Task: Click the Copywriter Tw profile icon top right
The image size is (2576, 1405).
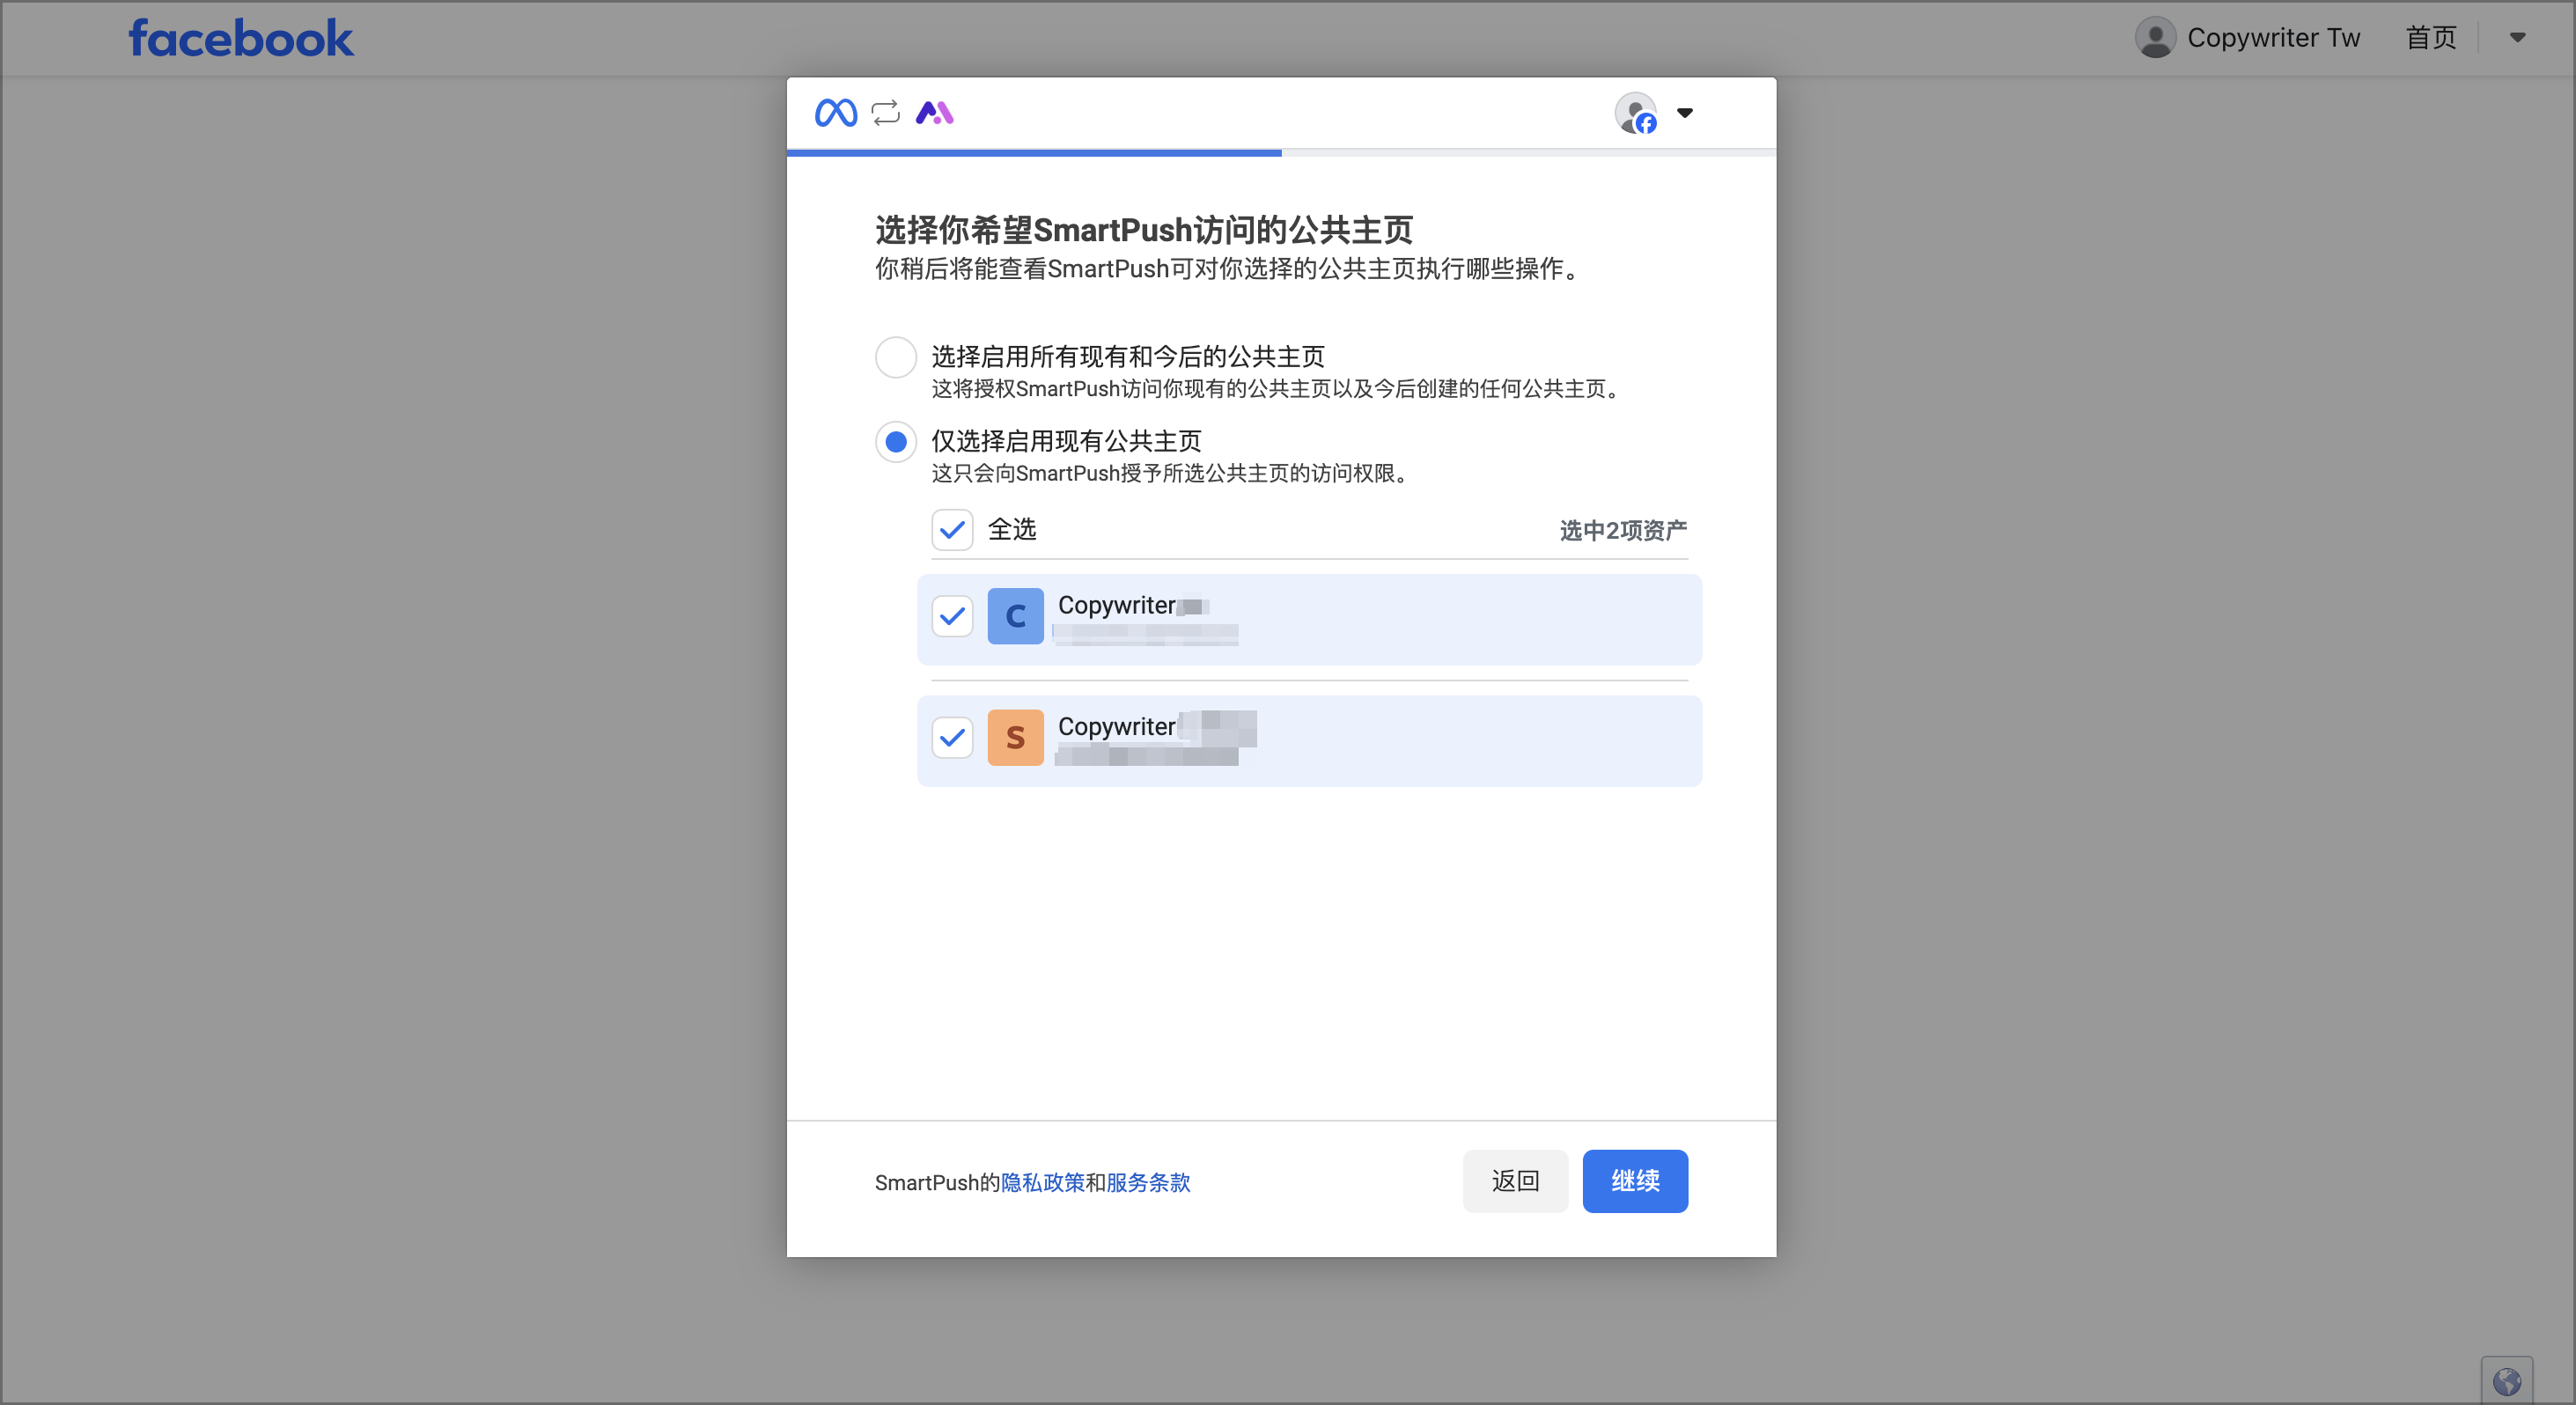Action: 2155,37
